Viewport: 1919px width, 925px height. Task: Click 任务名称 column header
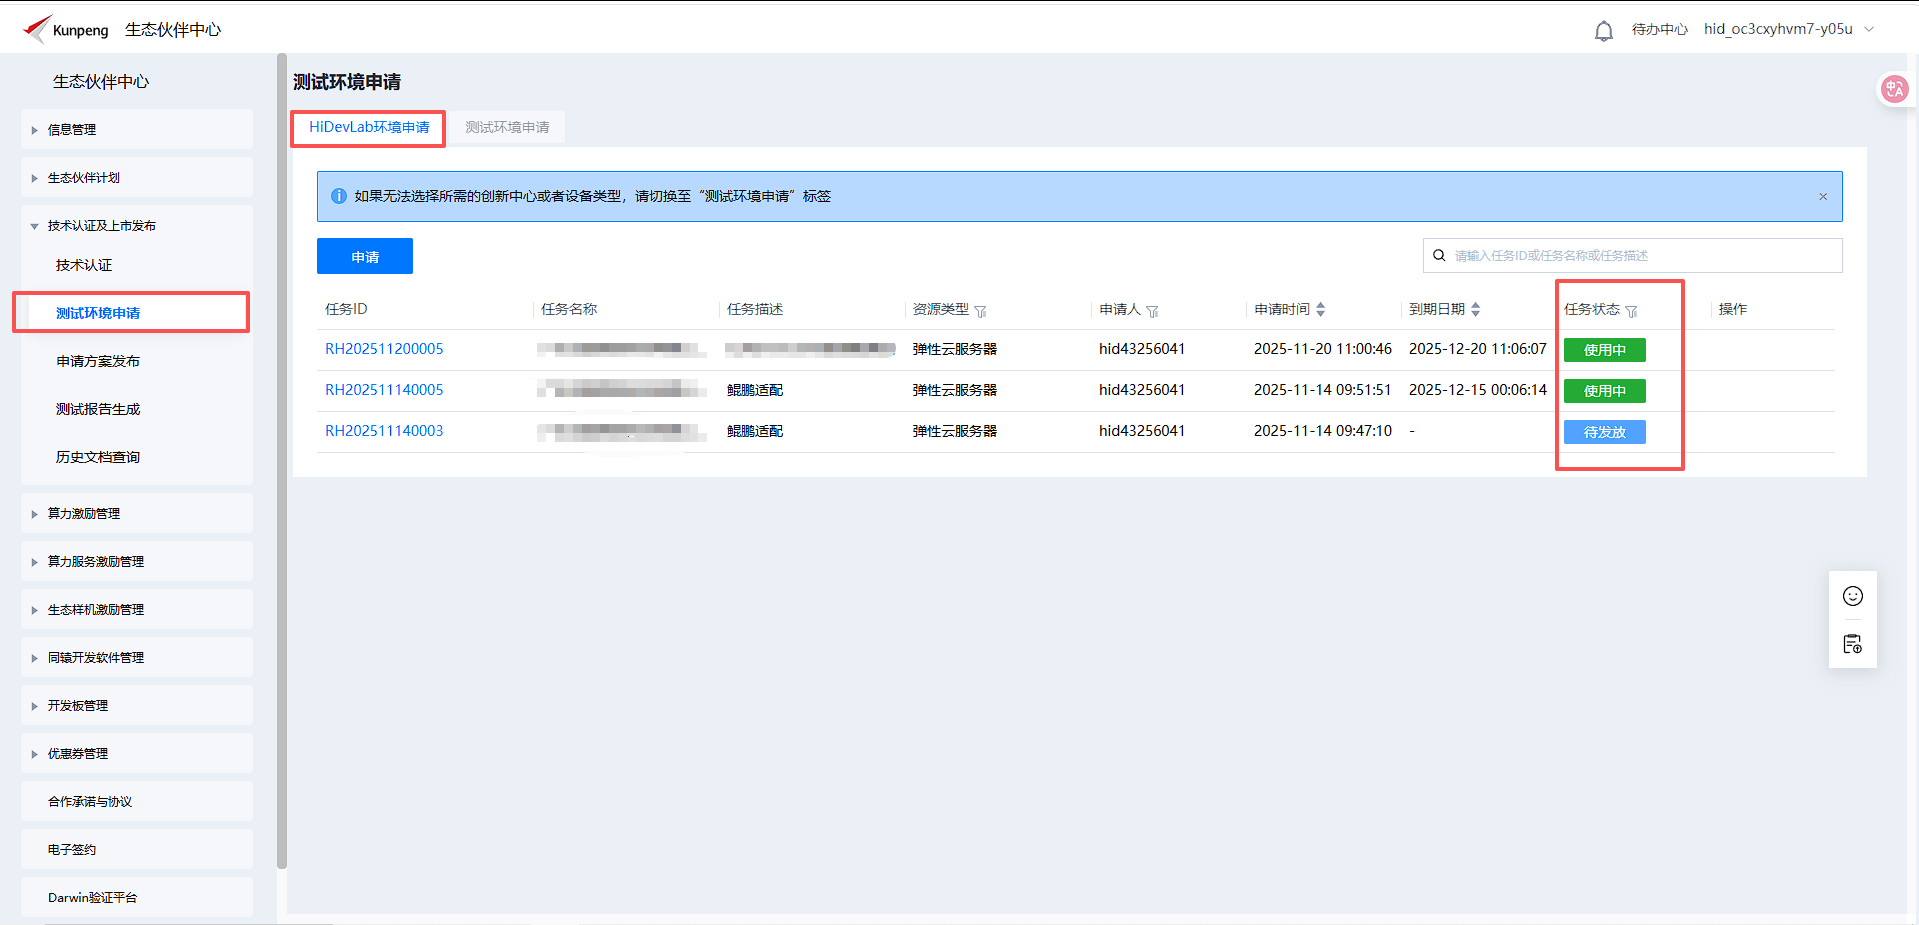tap(569, 309)
